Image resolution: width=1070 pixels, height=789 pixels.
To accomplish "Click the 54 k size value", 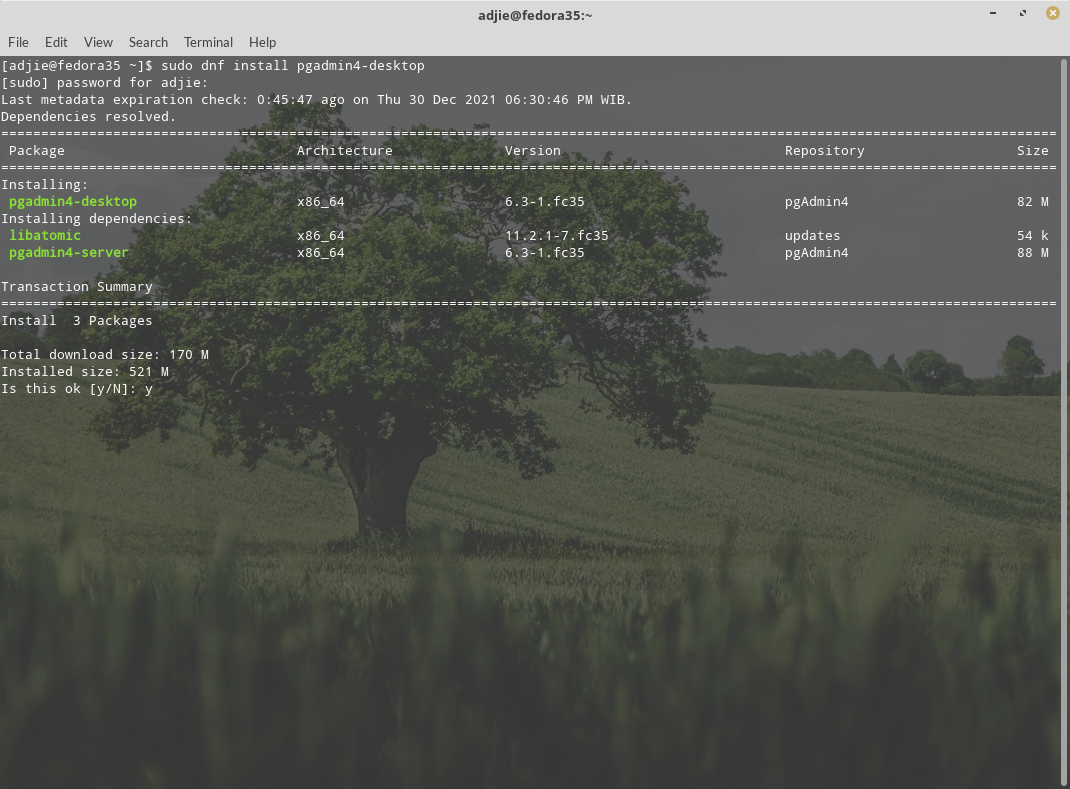I will pyautogui.click(x=1032, y=235).
